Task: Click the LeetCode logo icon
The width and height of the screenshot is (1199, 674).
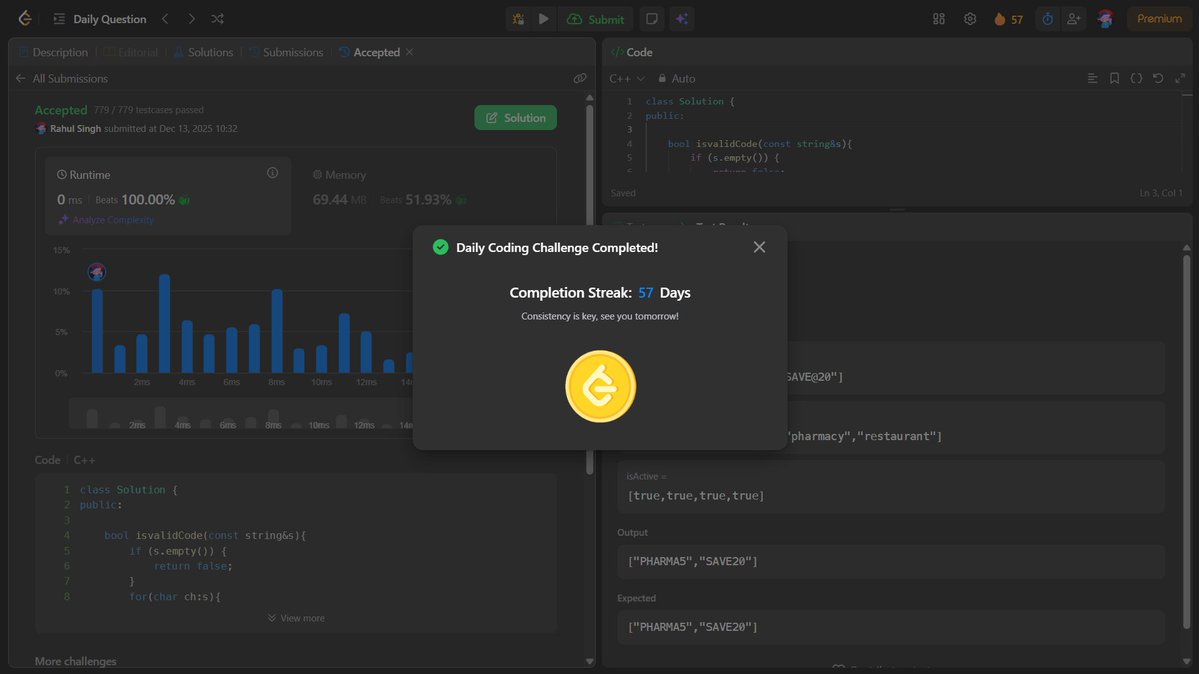Action: (24, 18)
